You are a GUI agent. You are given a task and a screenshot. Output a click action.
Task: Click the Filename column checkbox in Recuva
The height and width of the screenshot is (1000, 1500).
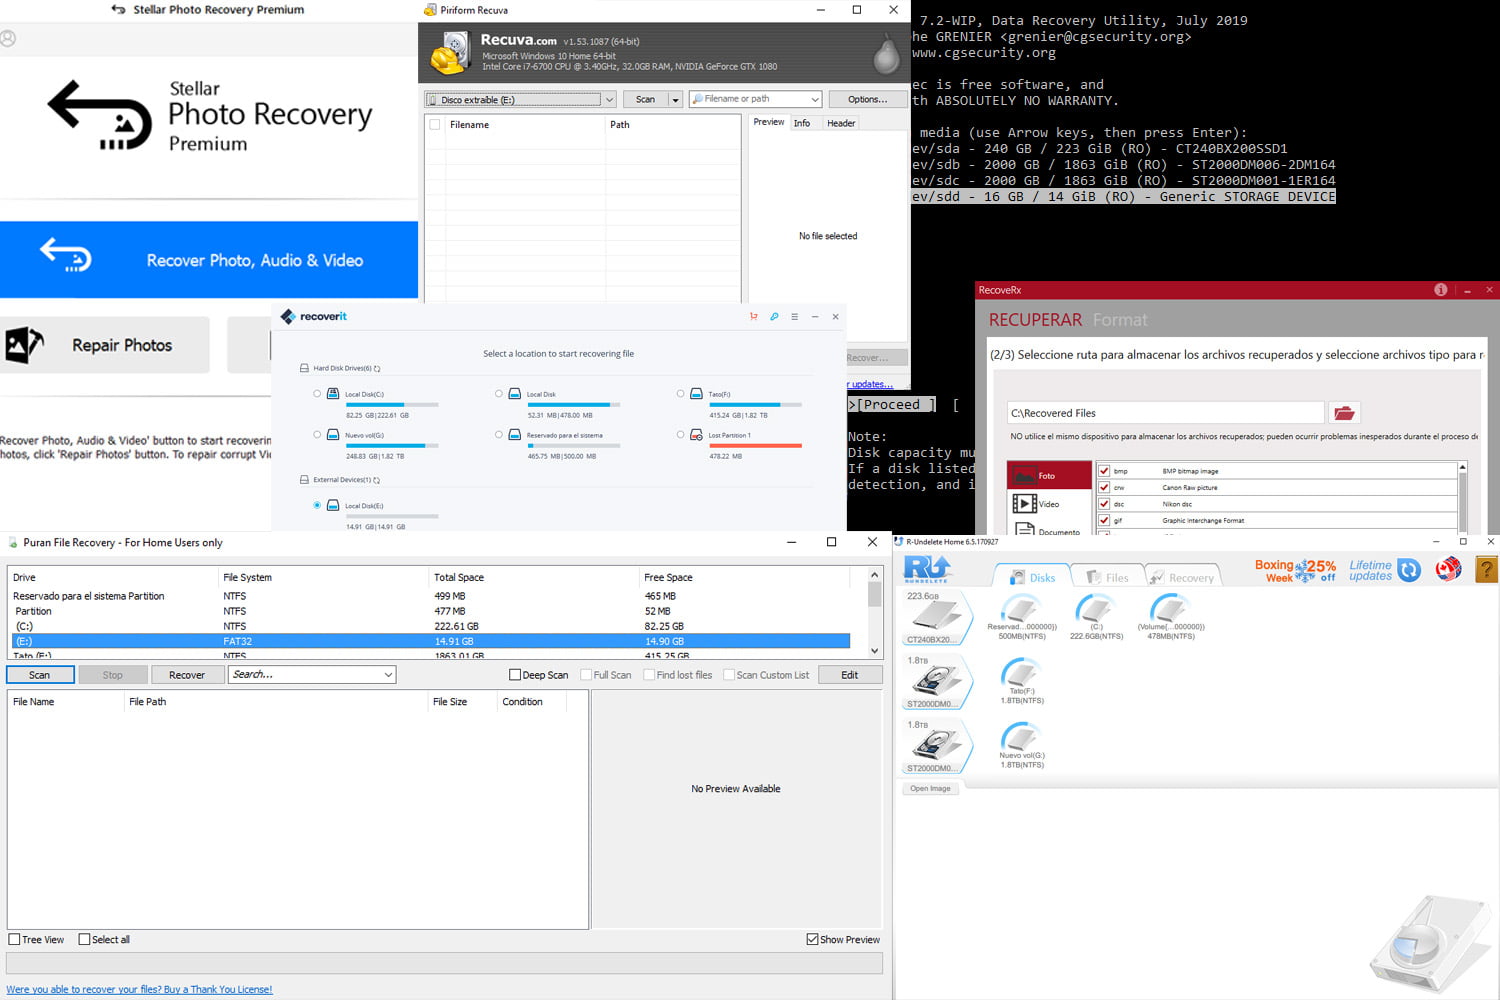tap(435, 125)
